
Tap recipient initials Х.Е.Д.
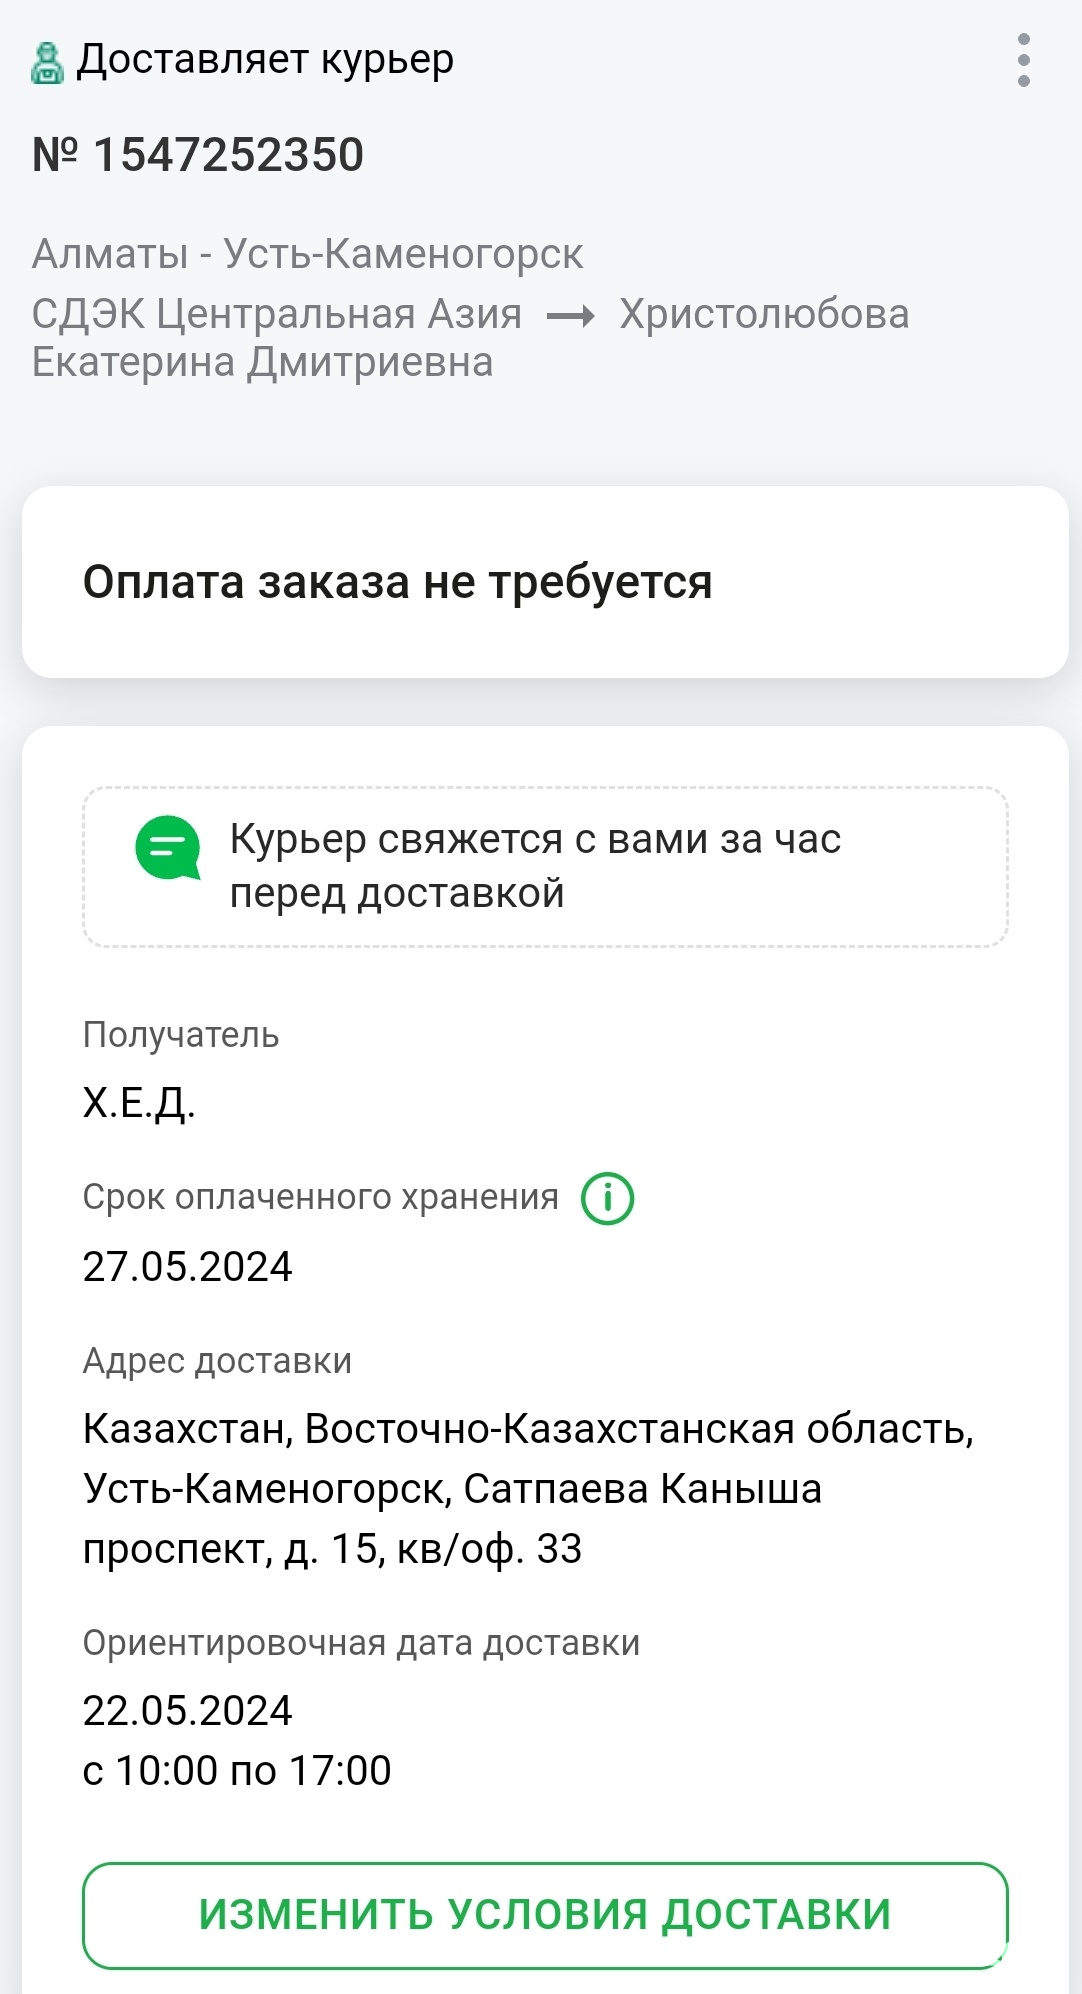coord(139,1103)
